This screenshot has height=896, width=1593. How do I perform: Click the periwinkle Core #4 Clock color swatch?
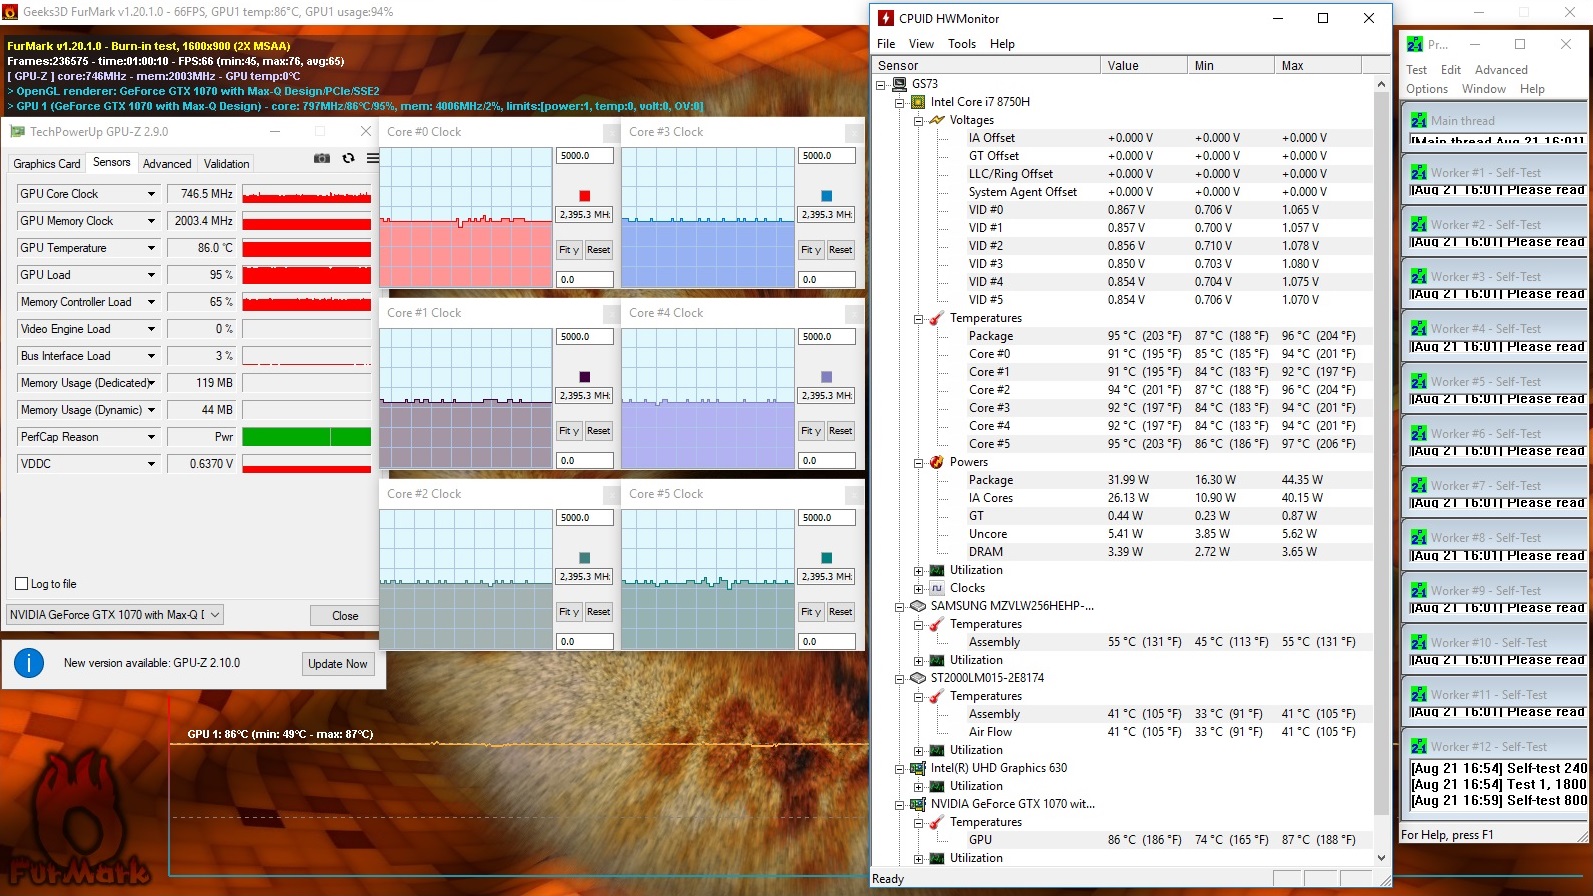point(827,377)
